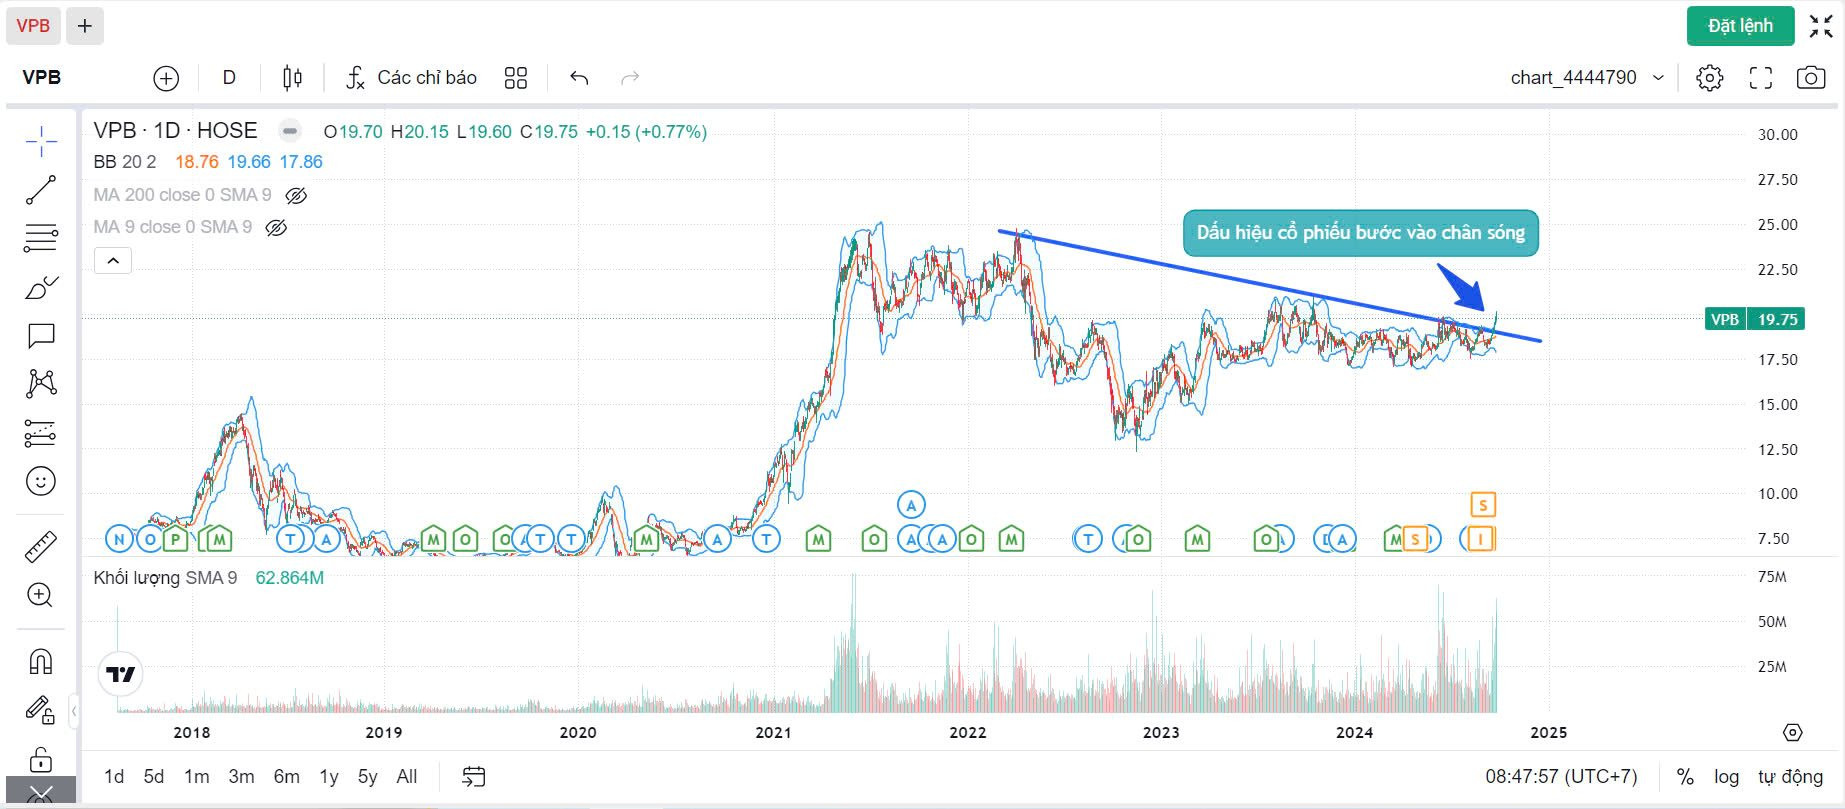Select the 3m time range

(241, 777)
